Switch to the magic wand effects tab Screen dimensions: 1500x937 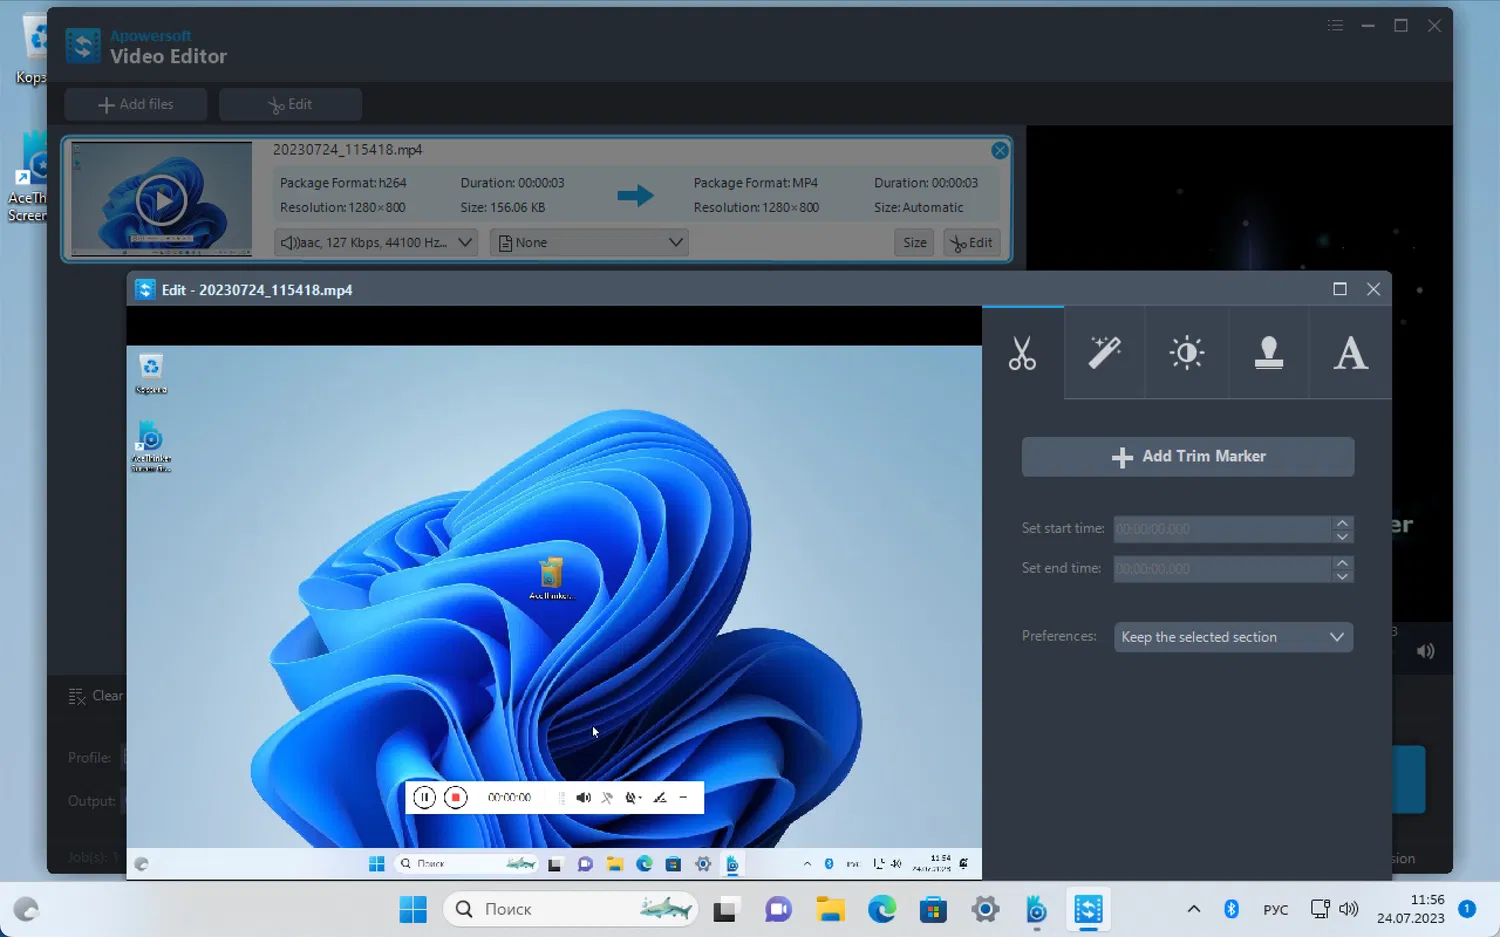pyautogui.click(x=1105, y=353)
